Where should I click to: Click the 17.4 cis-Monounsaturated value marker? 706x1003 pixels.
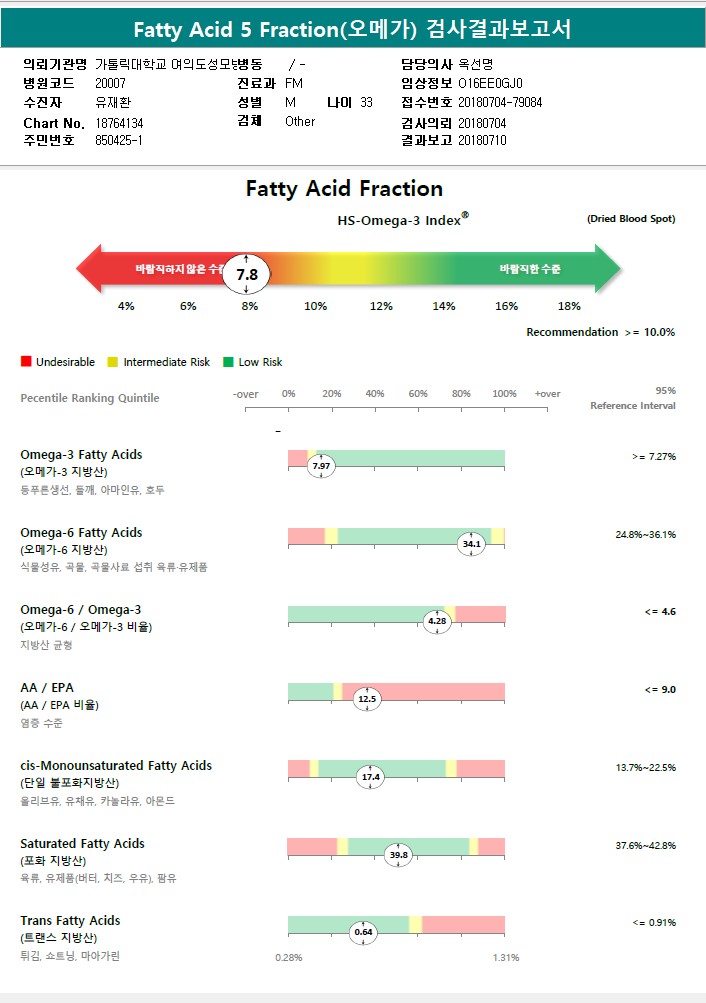tap(371, 777)
